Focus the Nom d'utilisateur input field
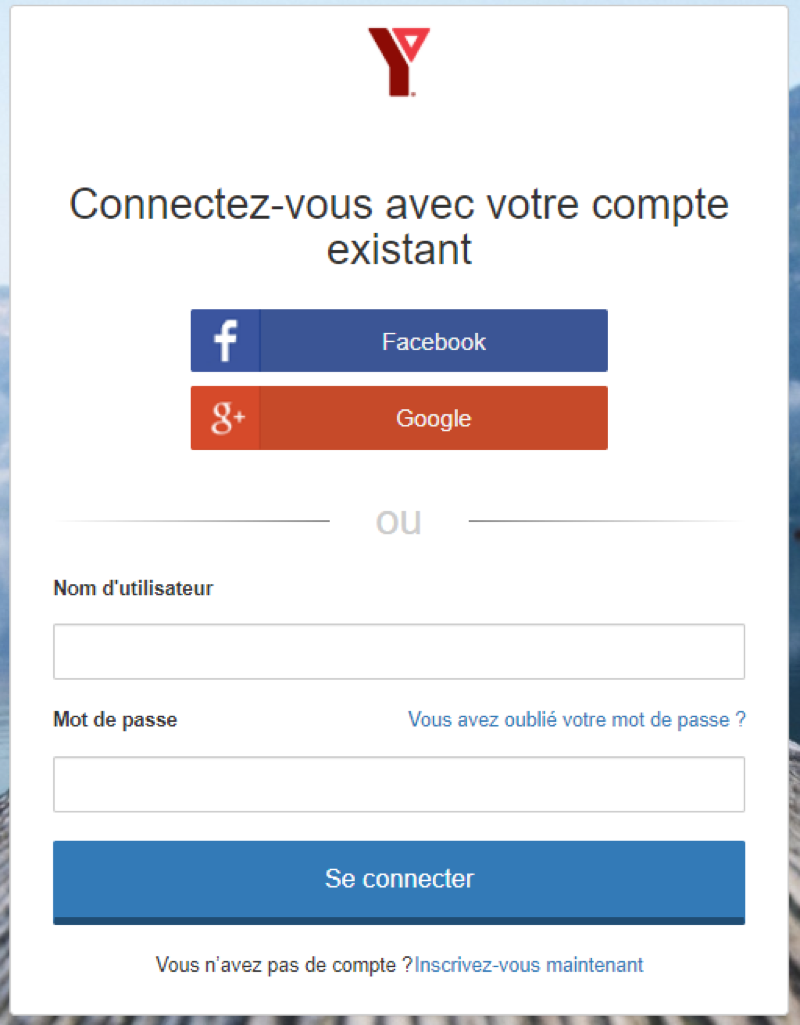The image size is (800, 1025). pos(399,651)
